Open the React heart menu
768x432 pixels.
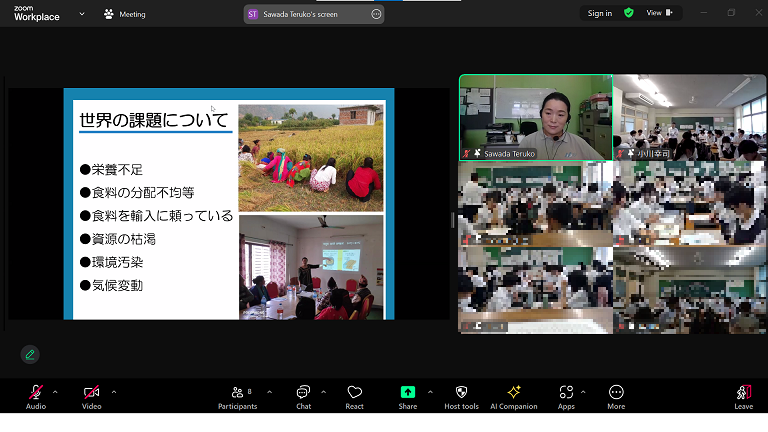tap(355, 397)
